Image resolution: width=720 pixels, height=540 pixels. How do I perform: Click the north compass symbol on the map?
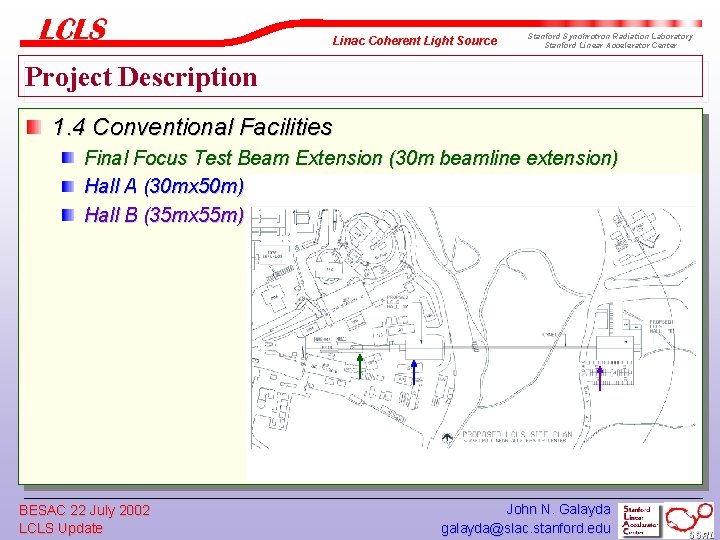pos(447,438)
